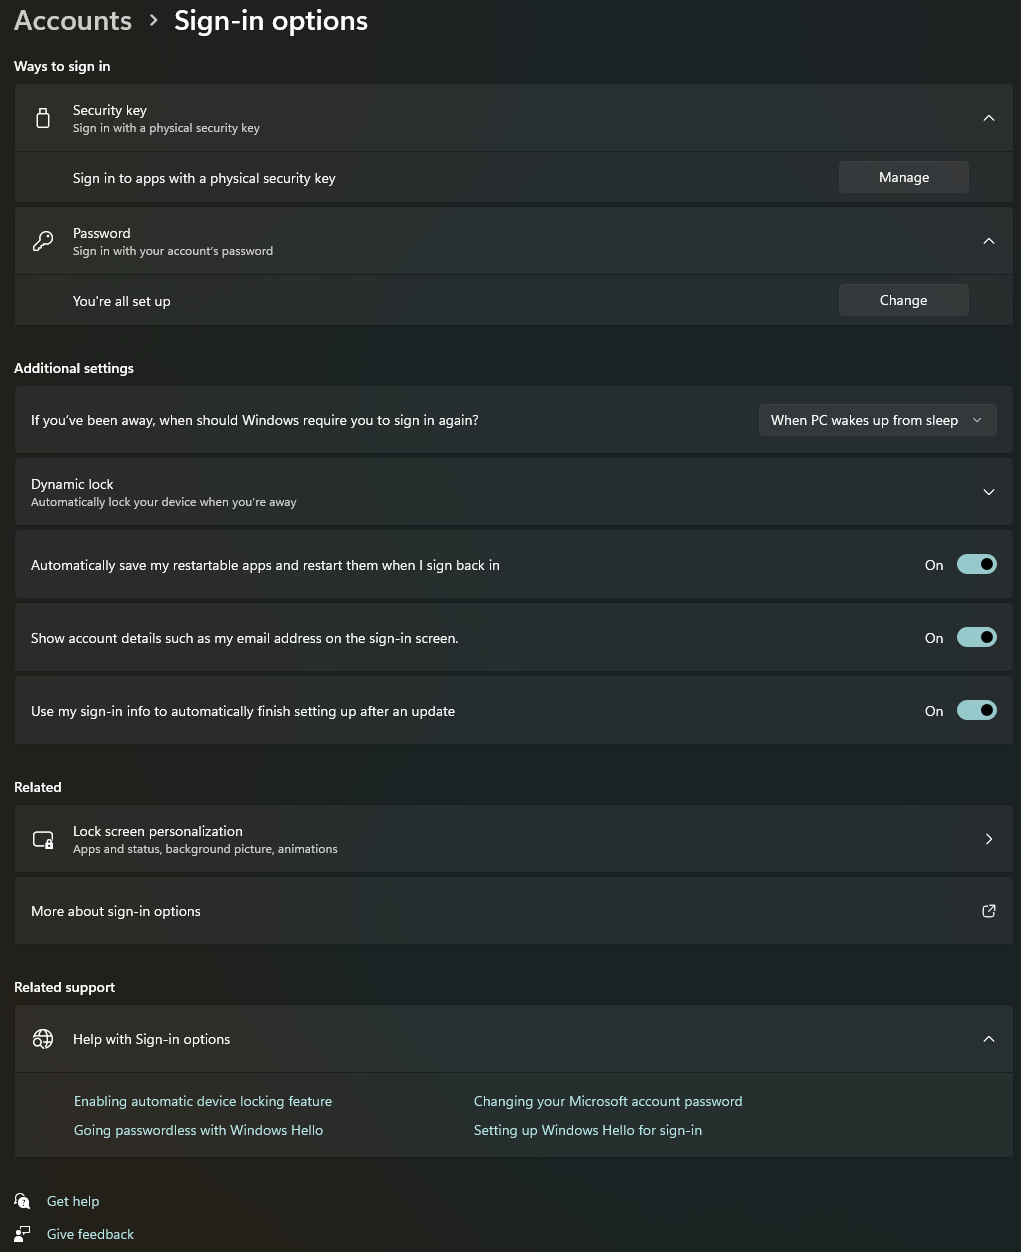Click the globe icon beside Help with Sign-in options
The height and width of the screenshot is (1252, 1021).
(x=43, y=1039)
